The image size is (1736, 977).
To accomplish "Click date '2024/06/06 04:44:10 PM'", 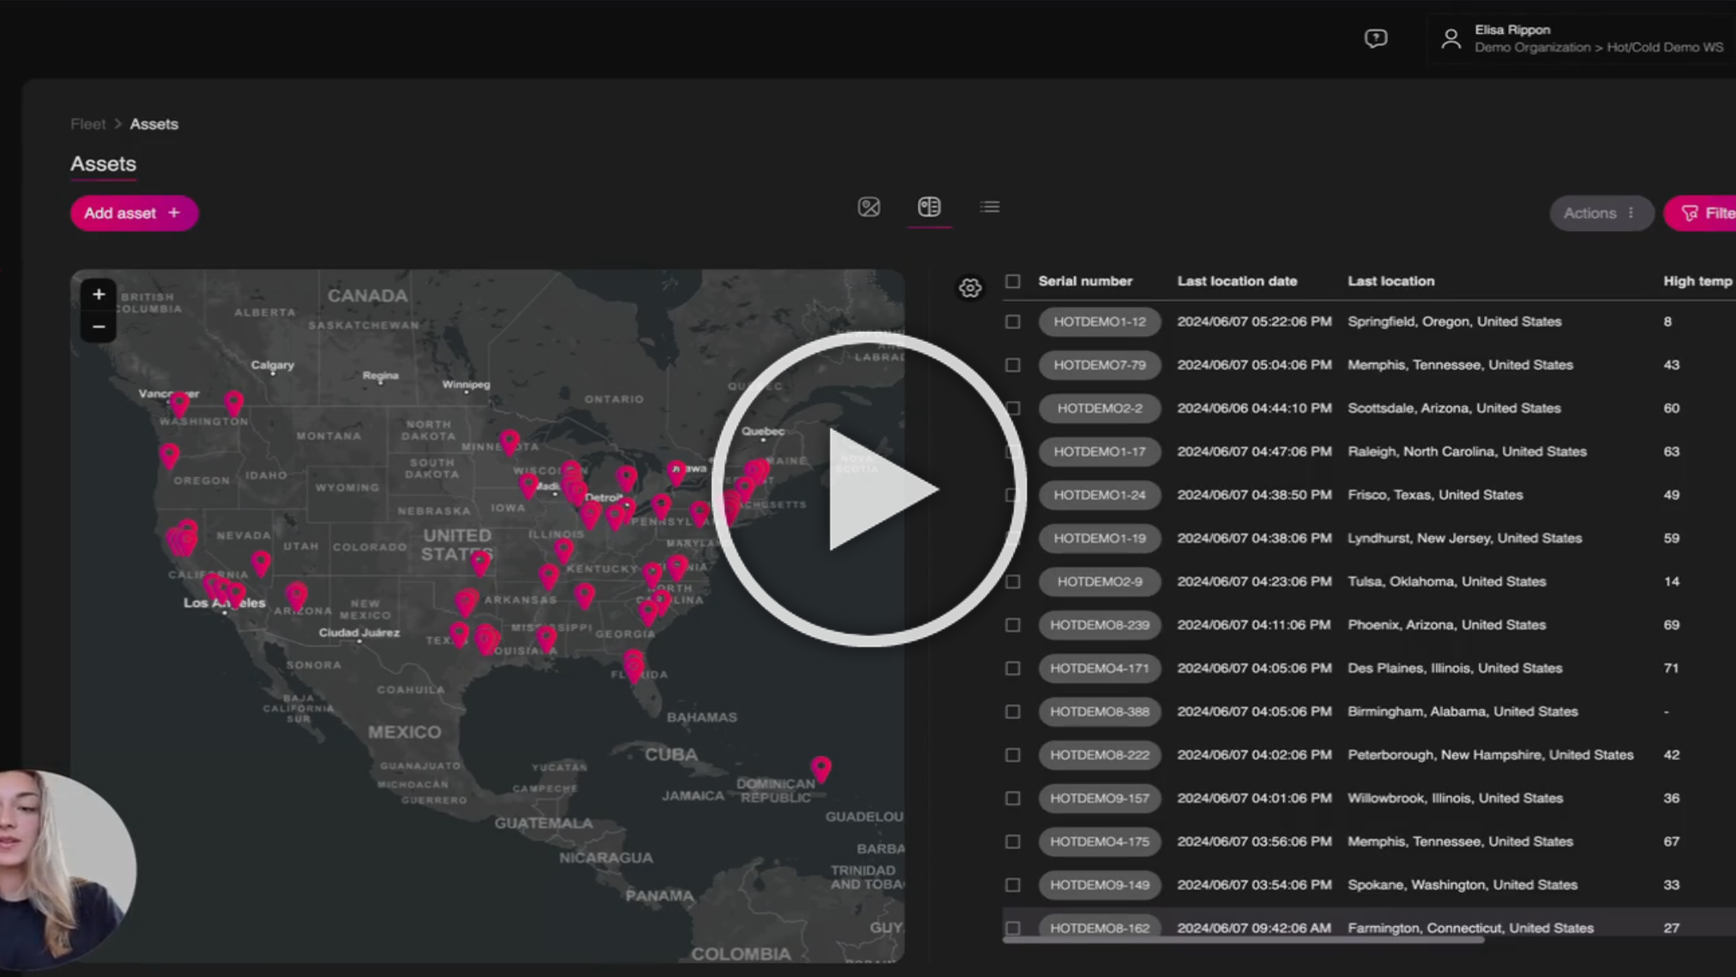I will 1254,408.
